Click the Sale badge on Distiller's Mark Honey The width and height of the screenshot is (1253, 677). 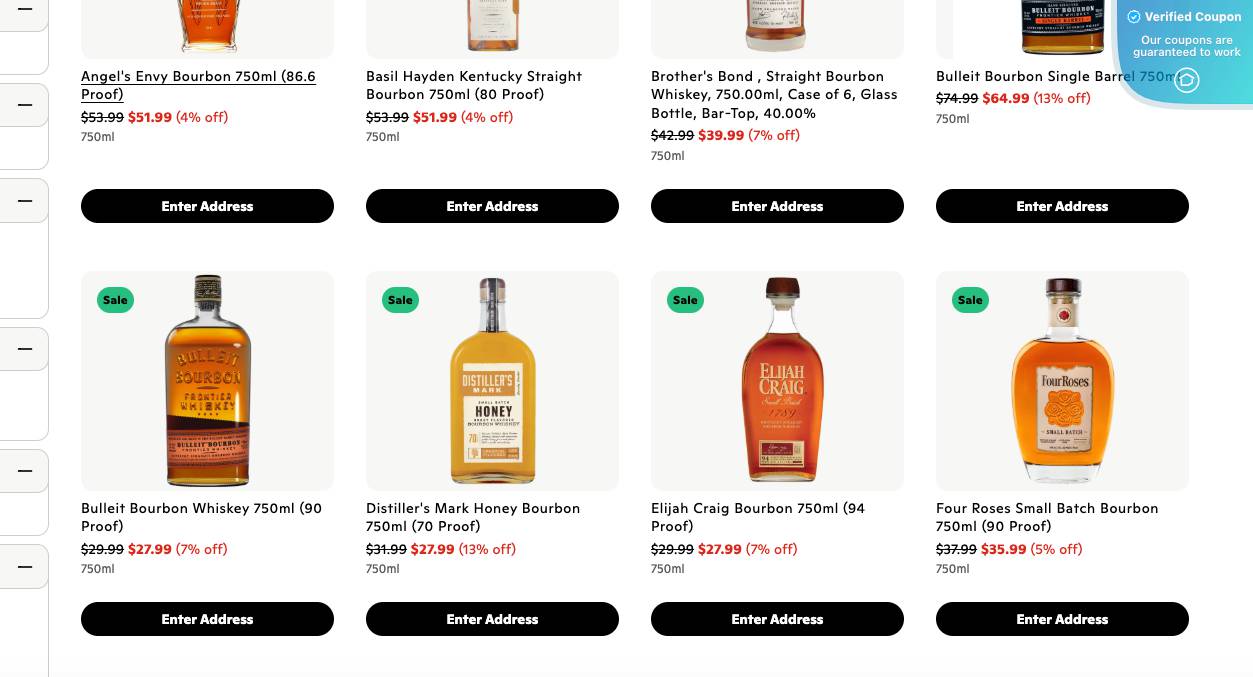coord(400,300)
